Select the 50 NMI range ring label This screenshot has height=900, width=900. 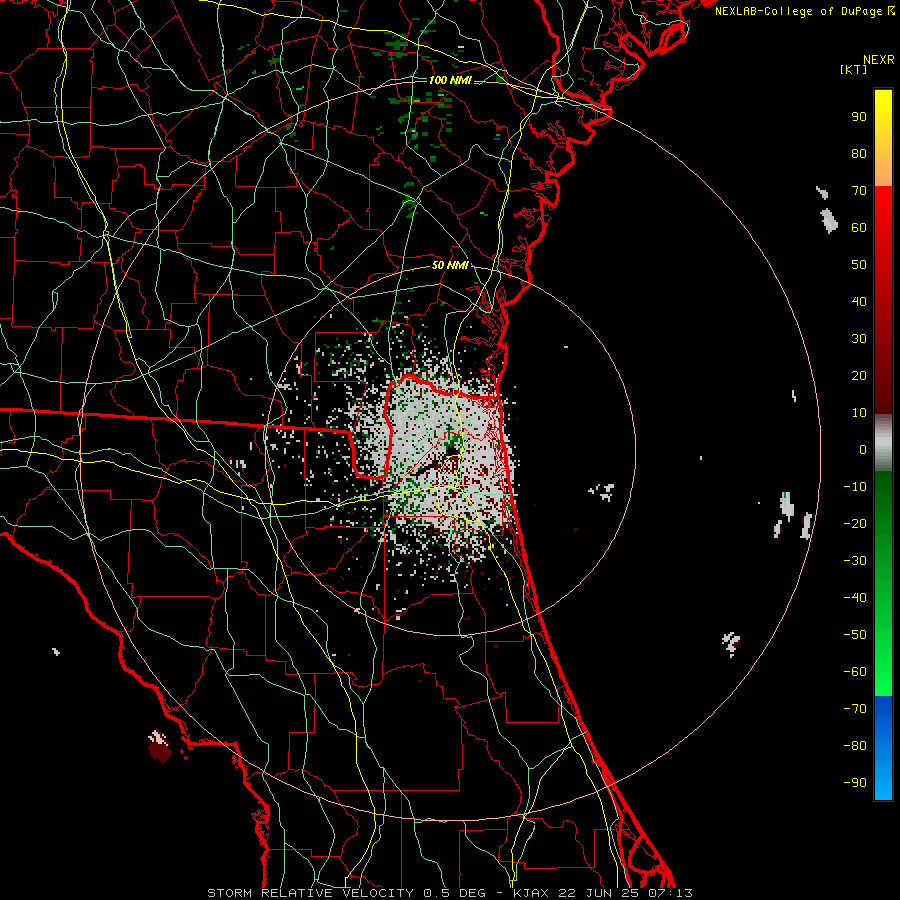[x=450, y=265]
